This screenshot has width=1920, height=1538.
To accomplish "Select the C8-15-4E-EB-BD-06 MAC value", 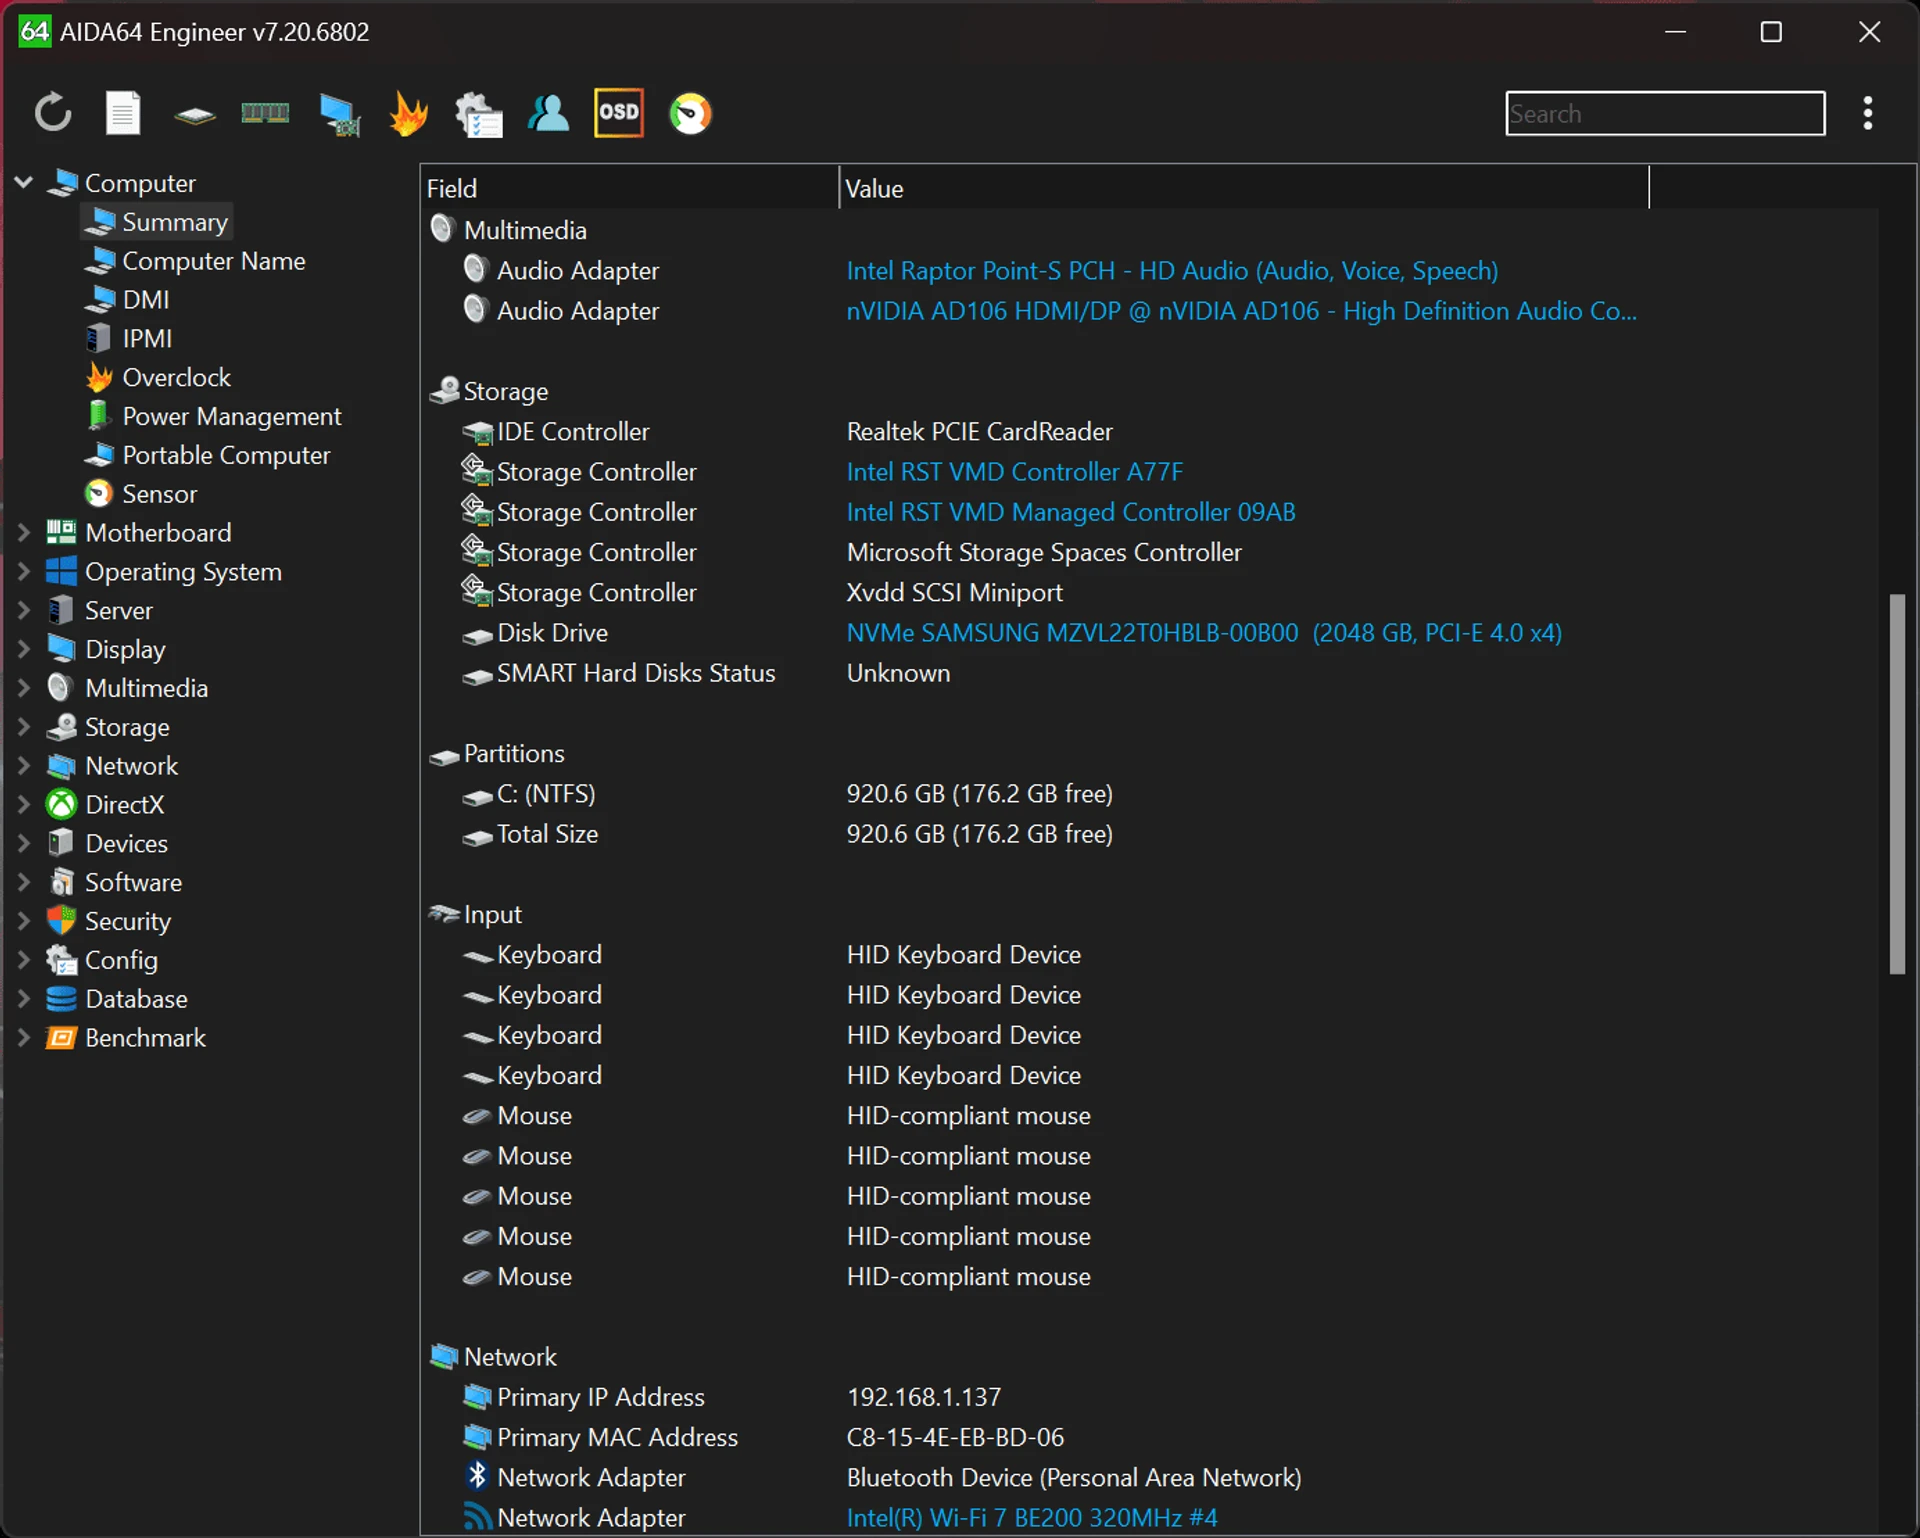I will tap(955, 1437).
